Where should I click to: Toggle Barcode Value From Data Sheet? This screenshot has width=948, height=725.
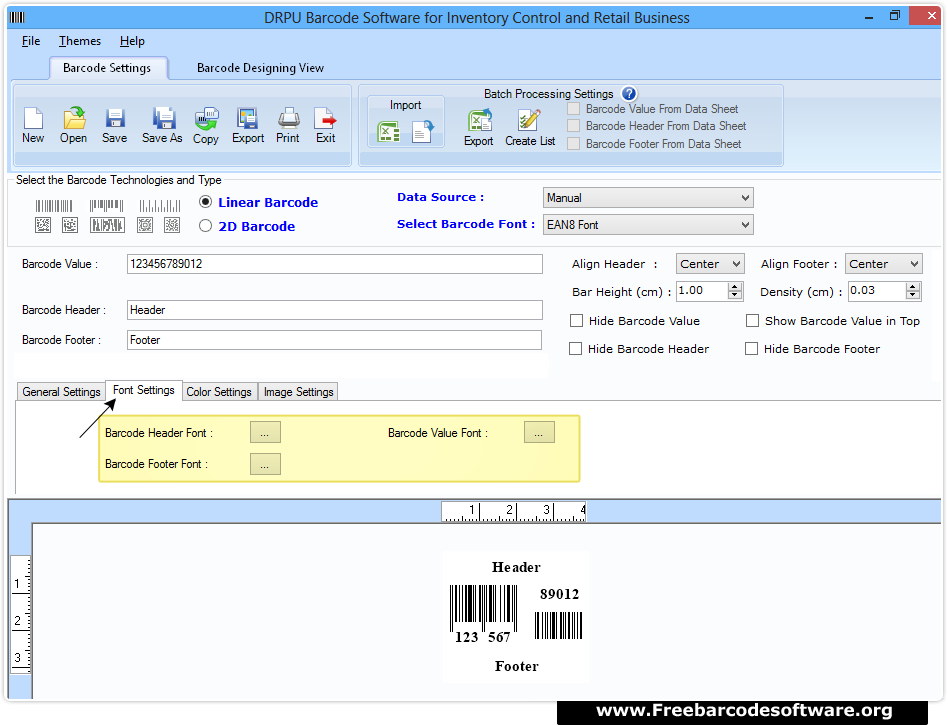coord(574,109)
